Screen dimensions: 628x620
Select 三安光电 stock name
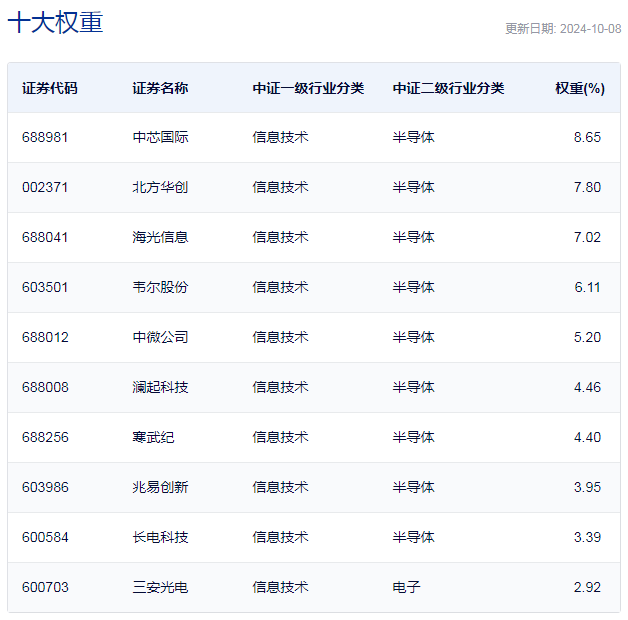click(x=160, y=587)
